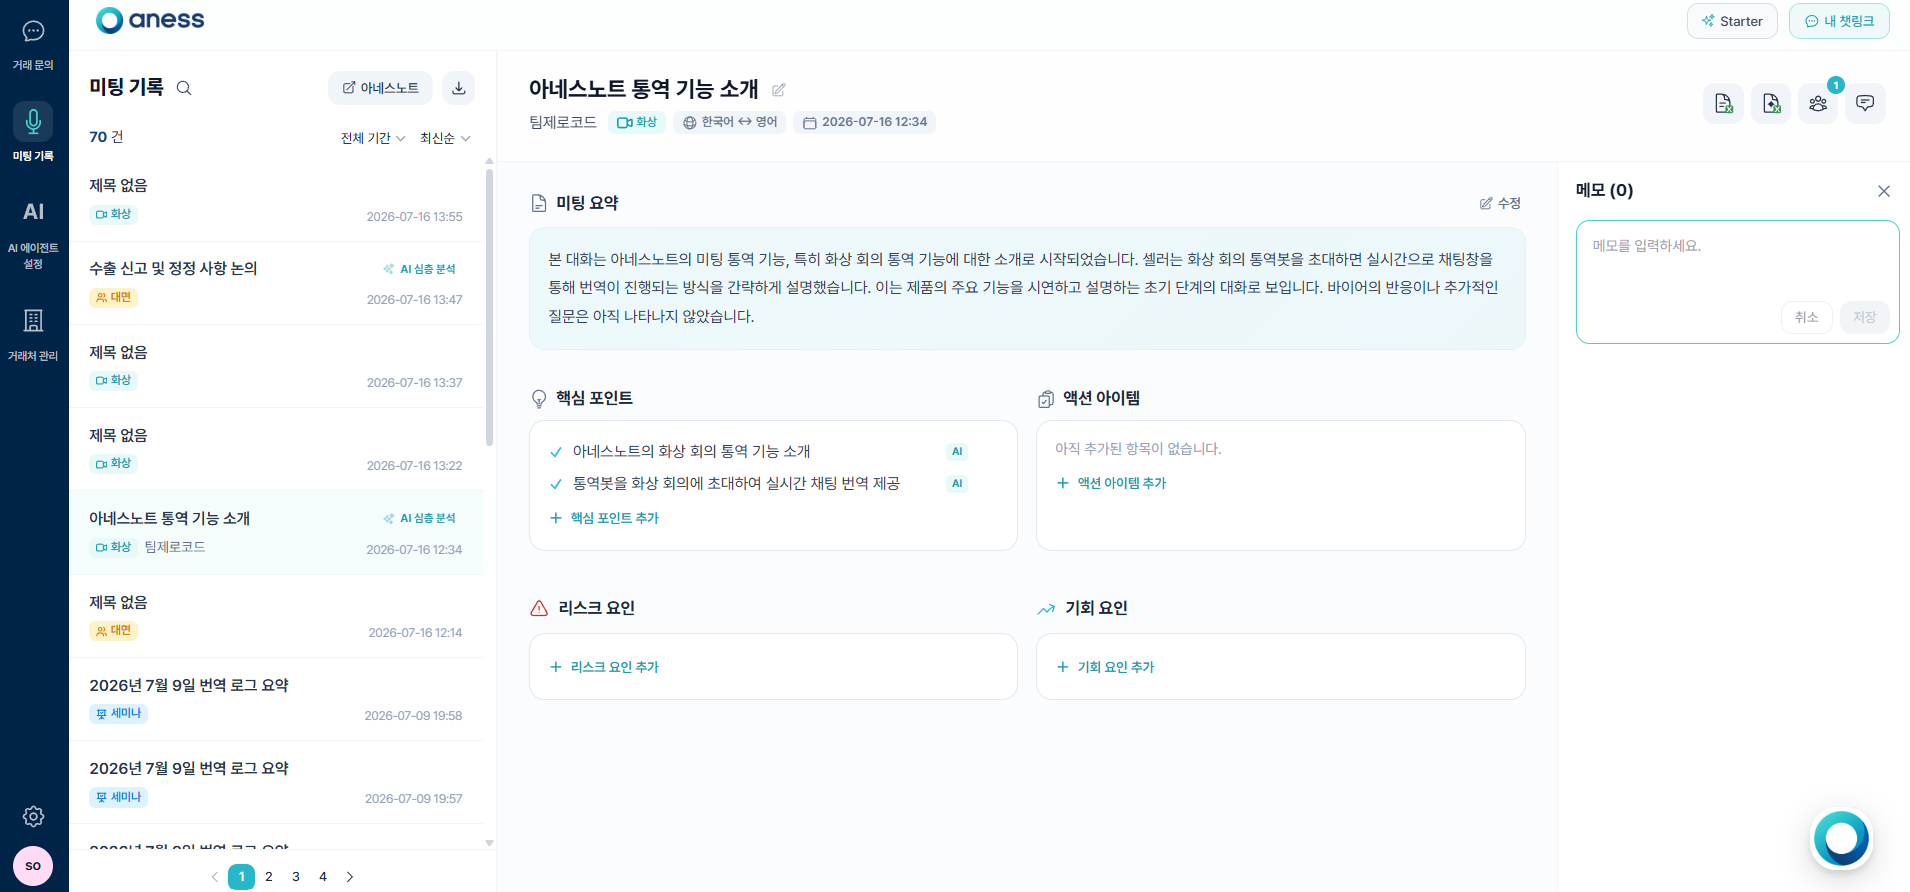Screen dimensions: 1910x892
Task: Open 제목 없음 record from 13:55
Action: (x=276, y=200)
